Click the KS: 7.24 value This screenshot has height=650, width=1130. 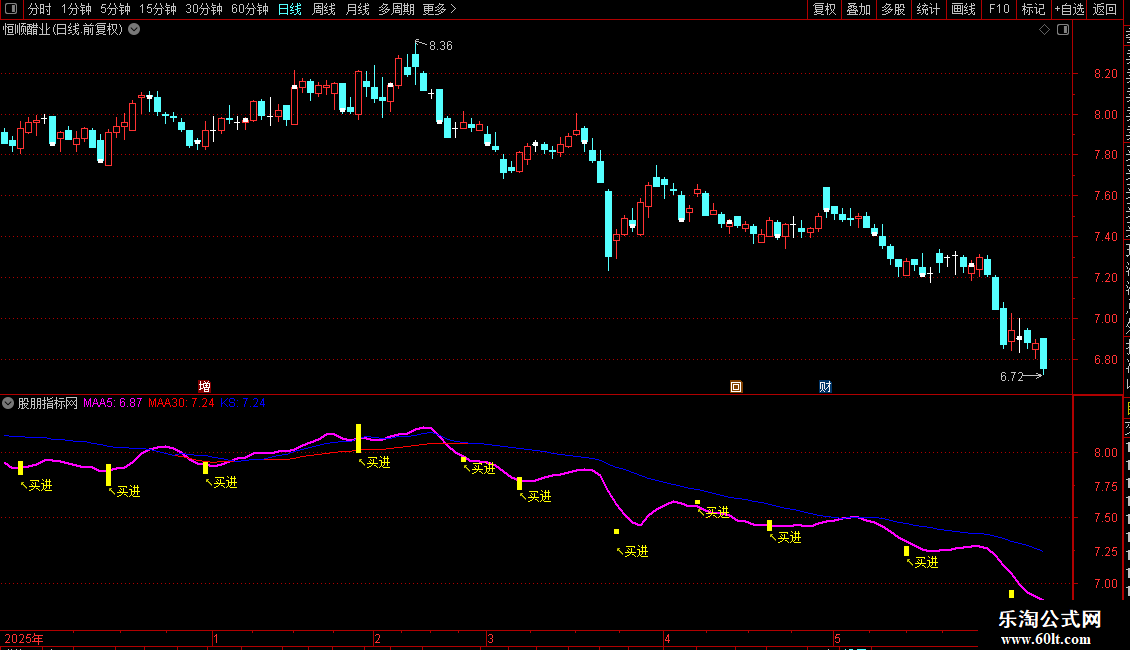click(x=243, y=404)
